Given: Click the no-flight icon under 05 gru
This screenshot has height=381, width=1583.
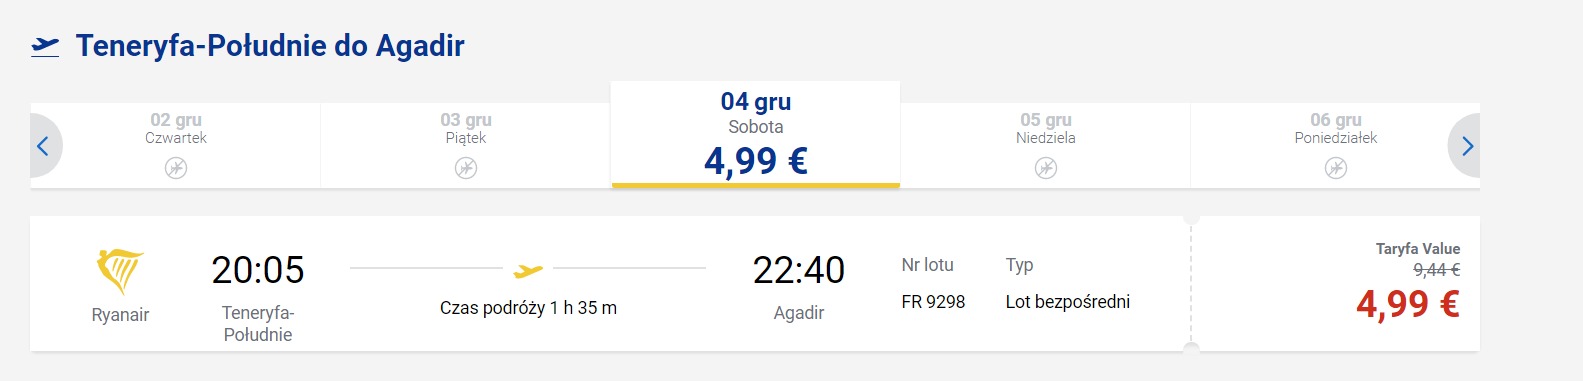Looking at the screenshot, I should [x=1046, y=168].
